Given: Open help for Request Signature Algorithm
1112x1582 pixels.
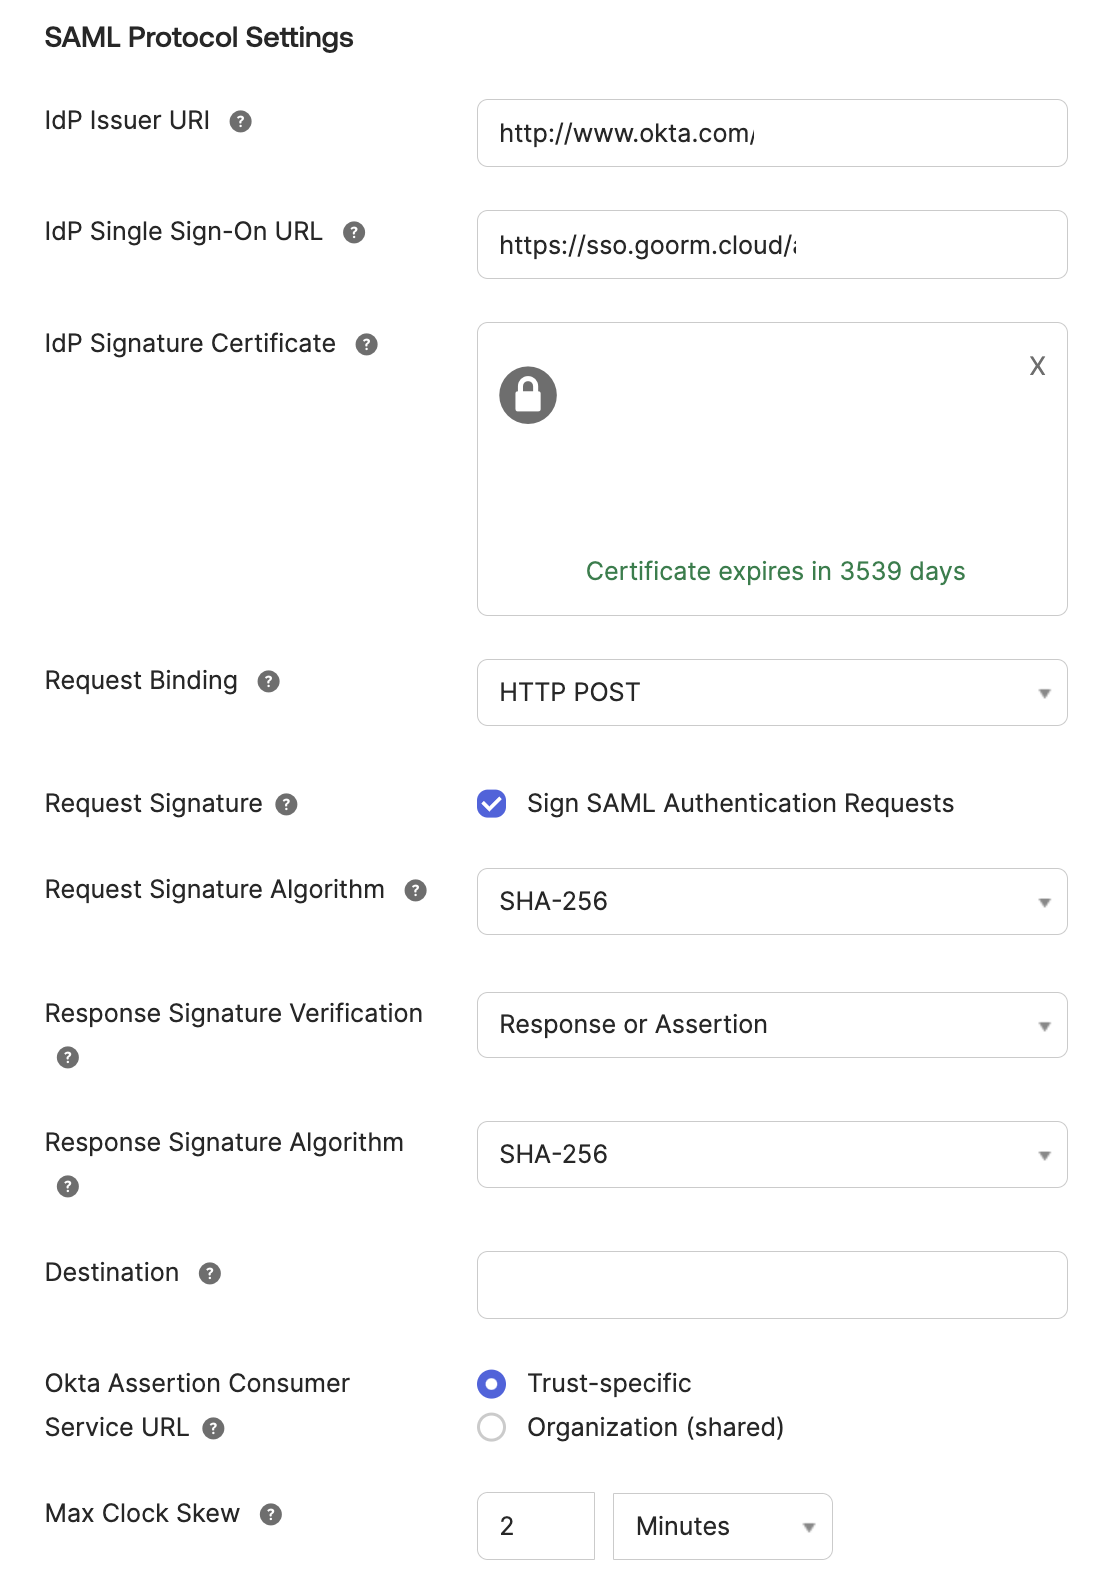Looking at the screenshot, I should pos(416,890).
